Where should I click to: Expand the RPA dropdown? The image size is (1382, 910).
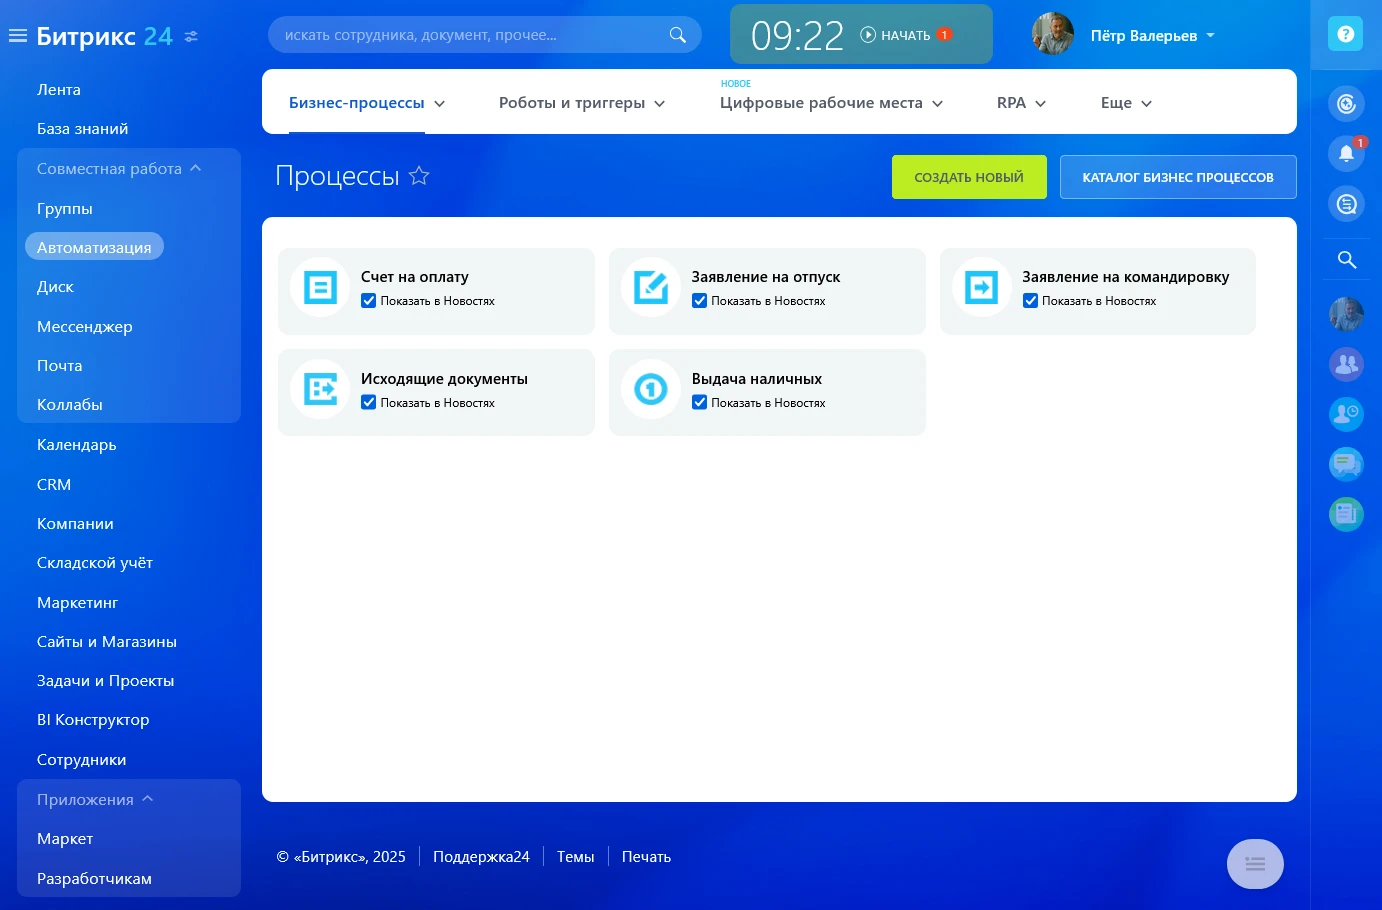1020,102
